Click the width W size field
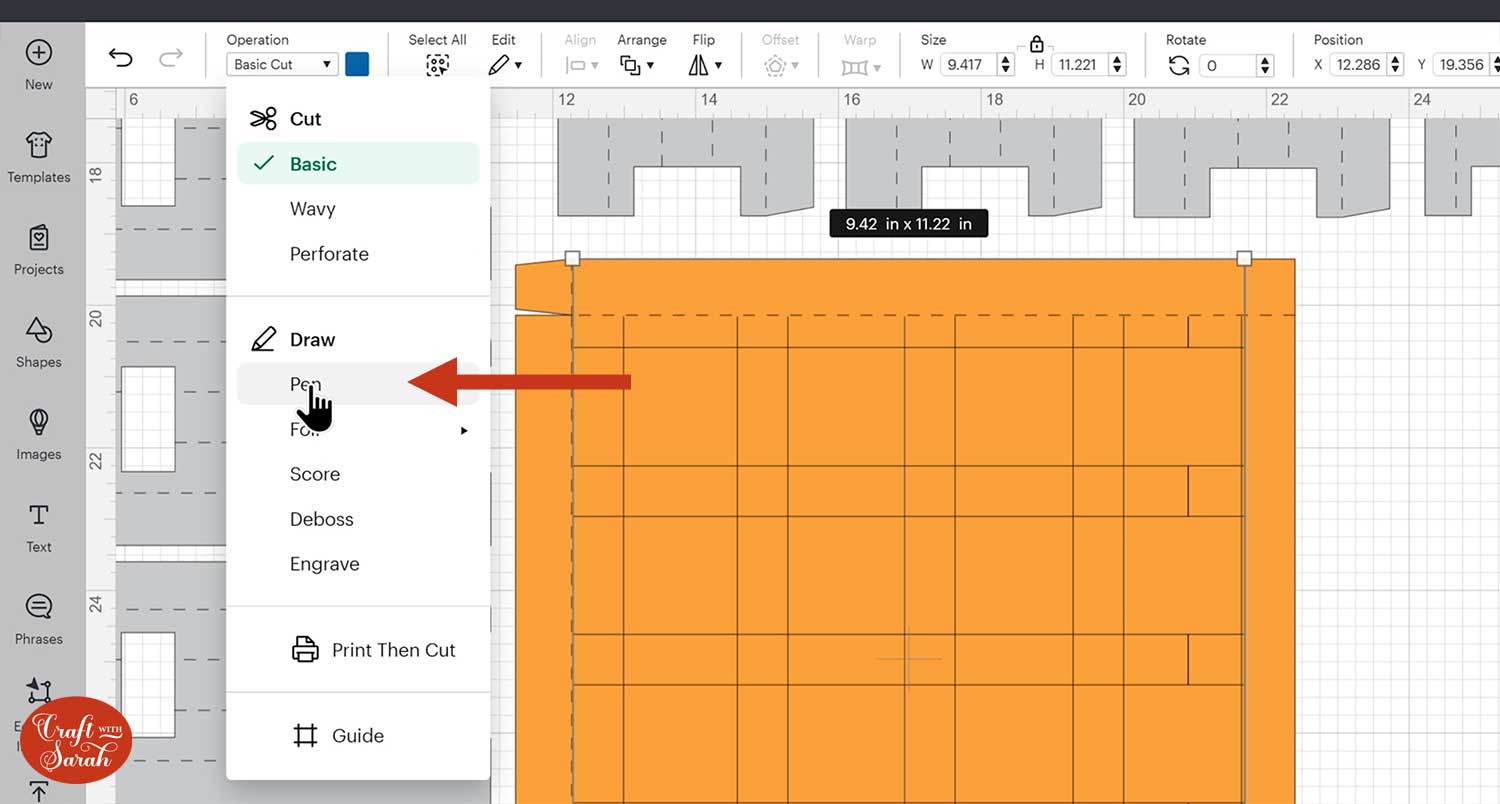This screenshot has width=1500, height=804. (968, 65)
